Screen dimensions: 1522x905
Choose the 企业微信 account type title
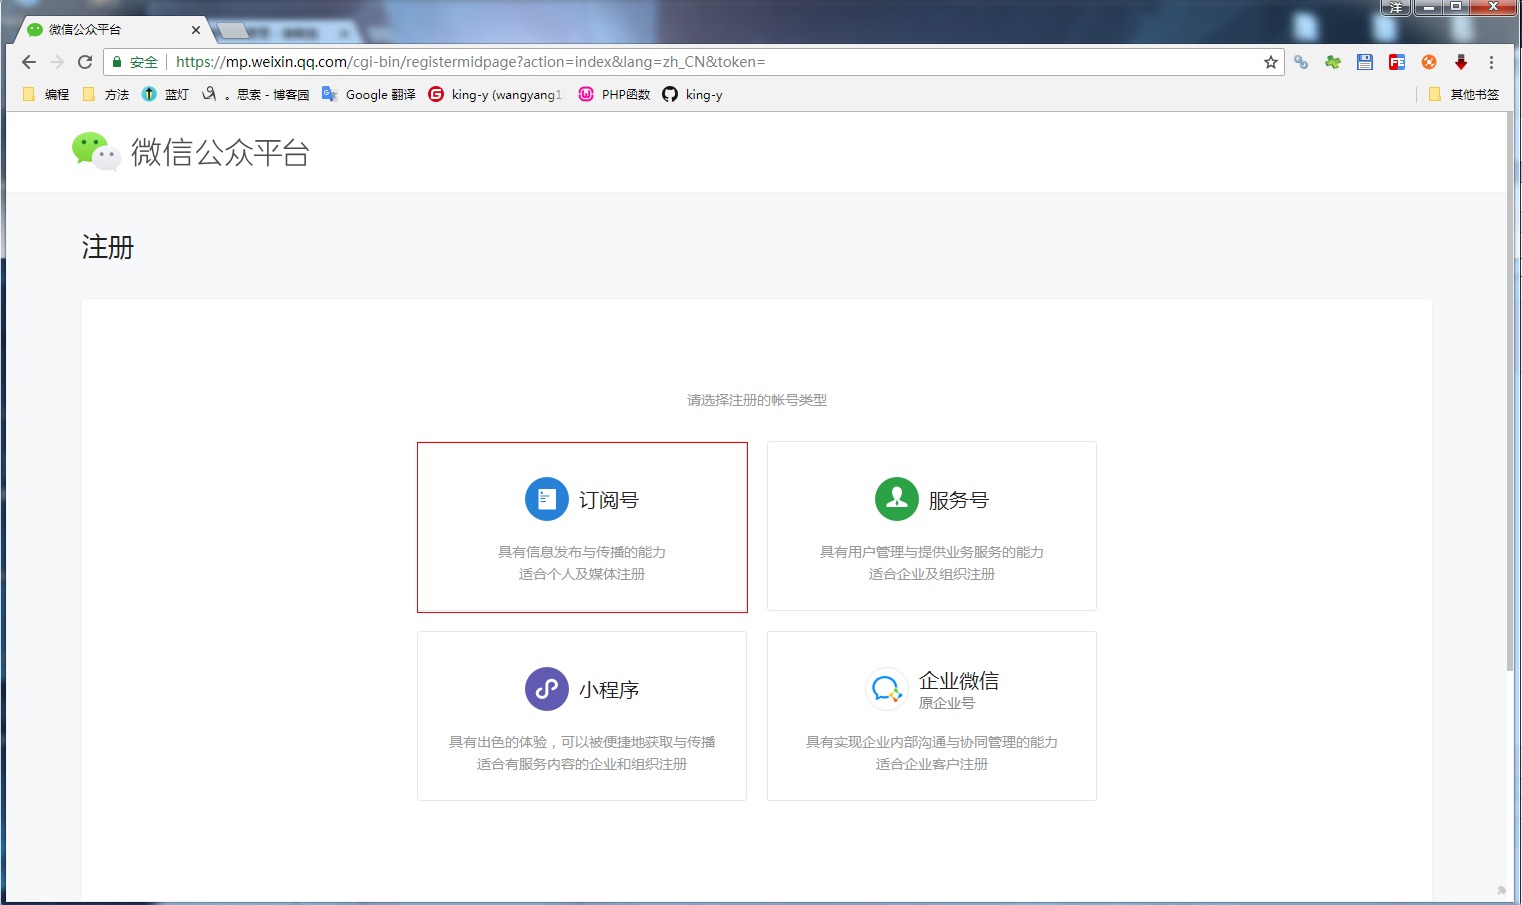pyautogui.click(x=959, y=681)
